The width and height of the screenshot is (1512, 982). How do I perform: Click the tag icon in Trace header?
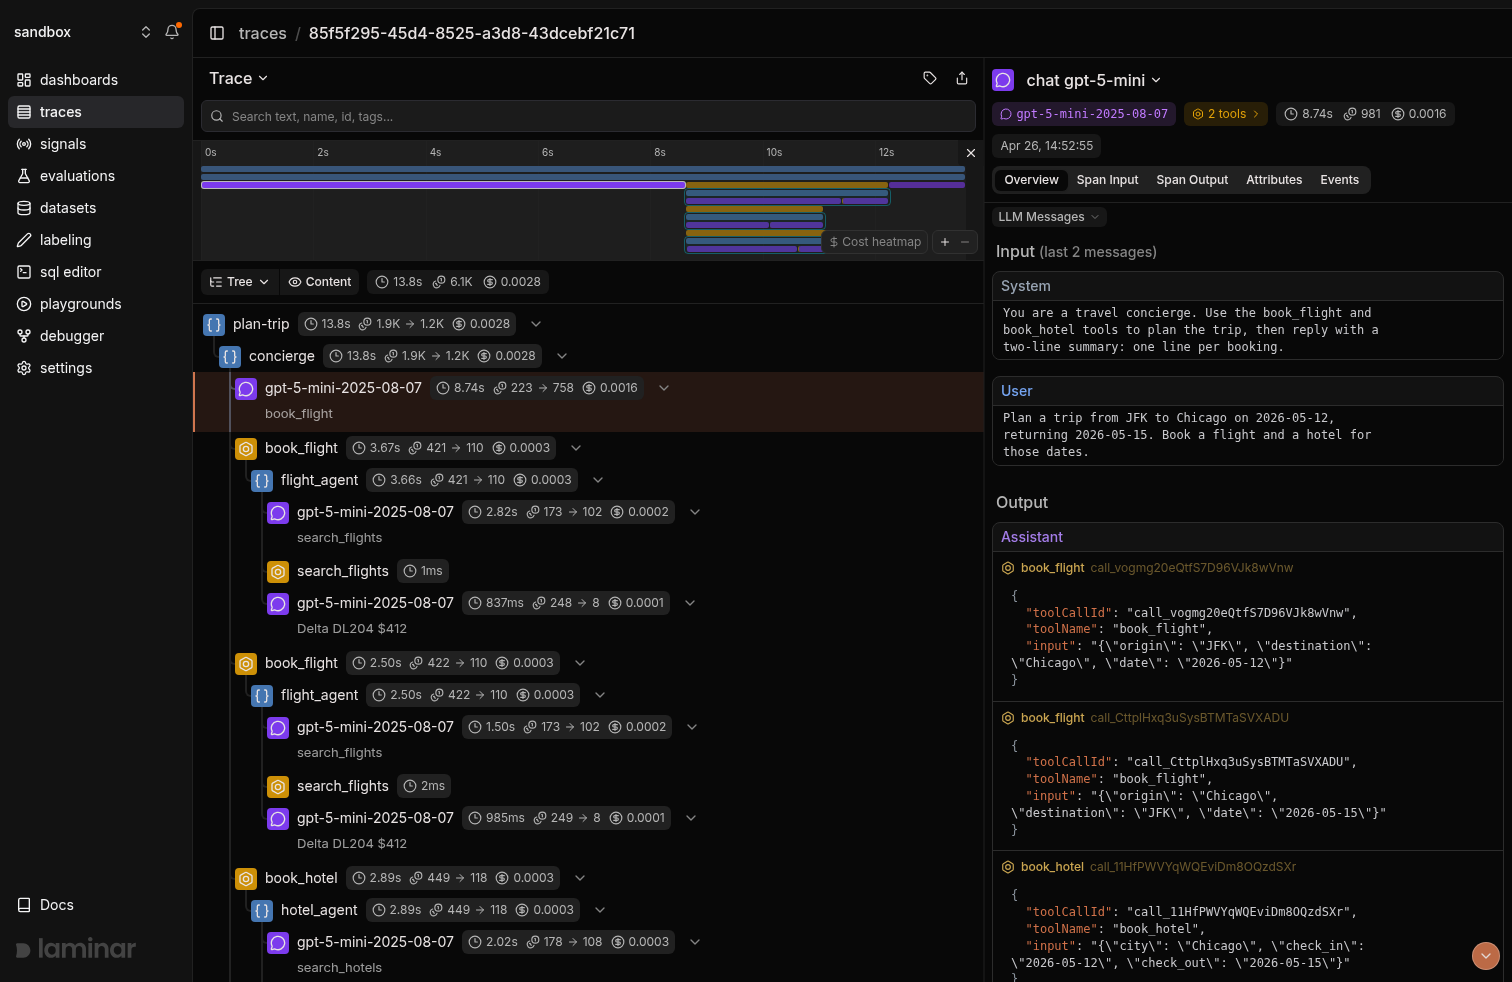click(930, 78)
